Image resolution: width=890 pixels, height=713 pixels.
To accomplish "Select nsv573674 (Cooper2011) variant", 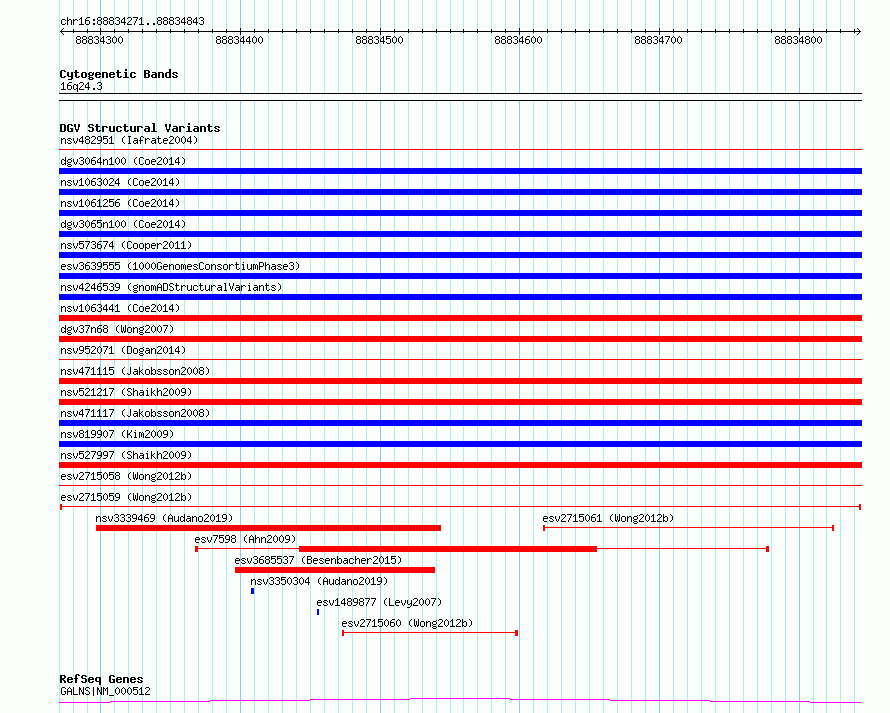I will point(126,245).
